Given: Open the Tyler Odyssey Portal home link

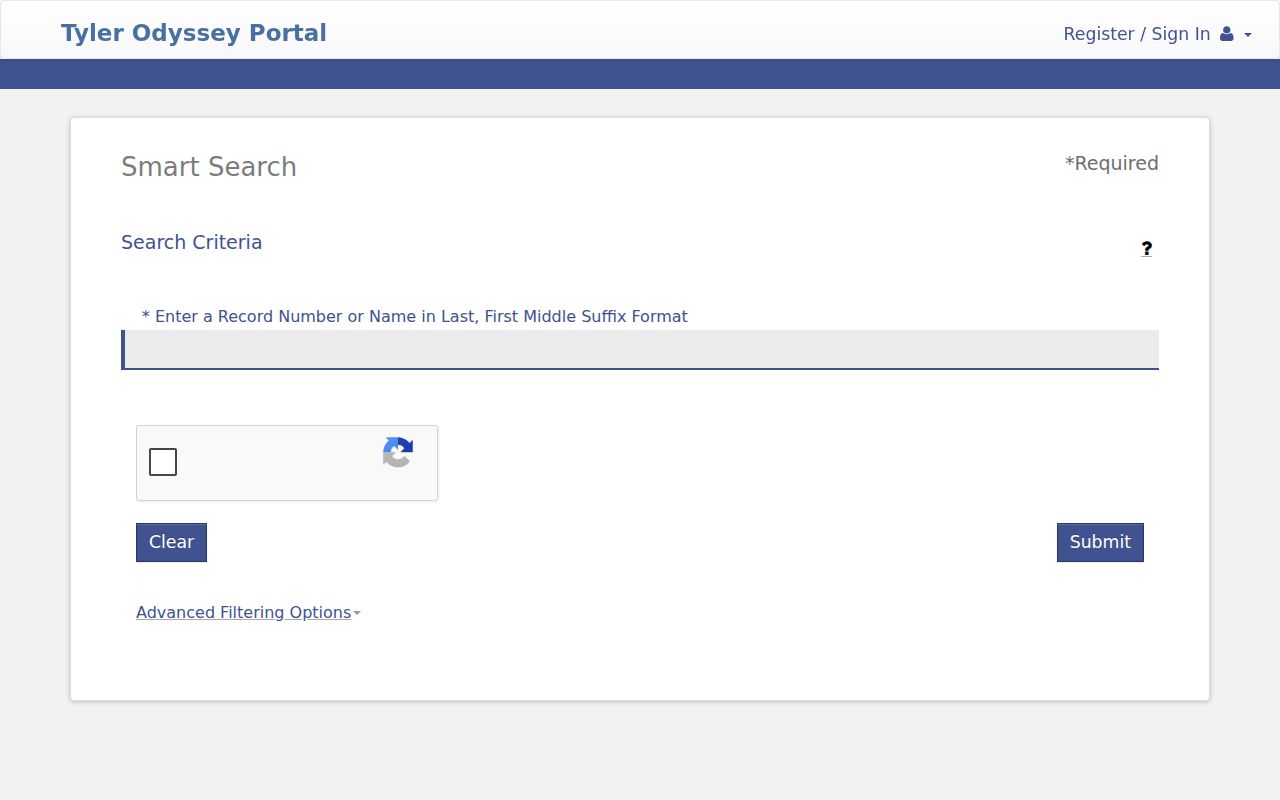Looking at the screenshot, I should point(194,33).
